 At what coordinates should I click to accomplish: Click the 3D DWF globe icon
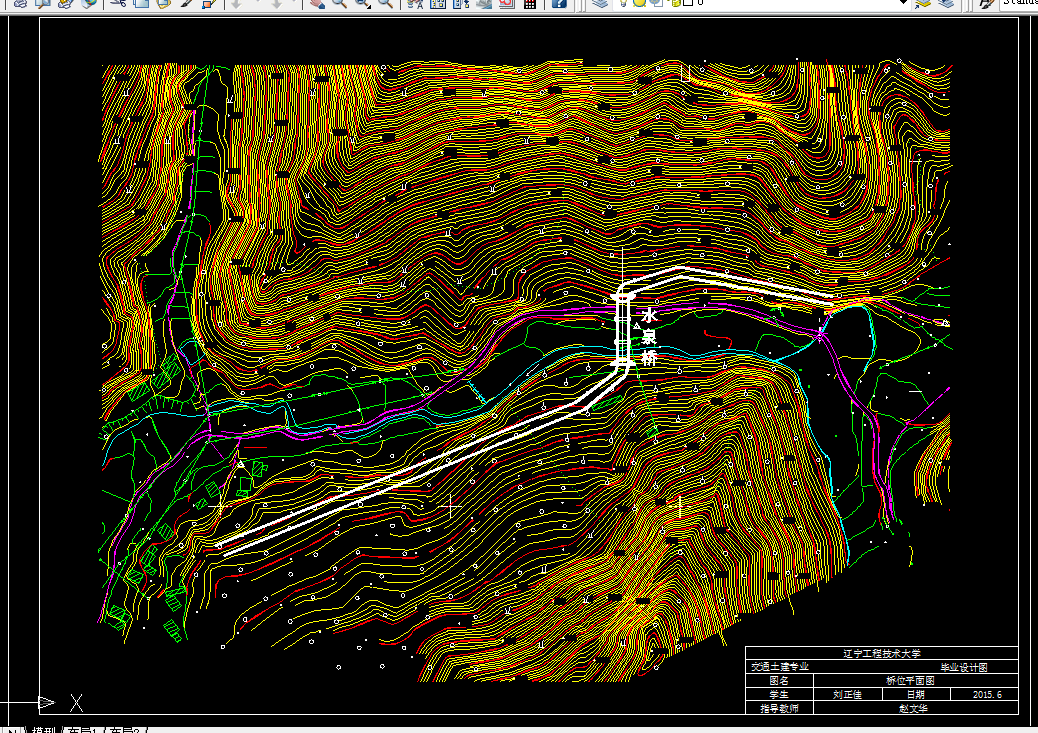(89, 3)
